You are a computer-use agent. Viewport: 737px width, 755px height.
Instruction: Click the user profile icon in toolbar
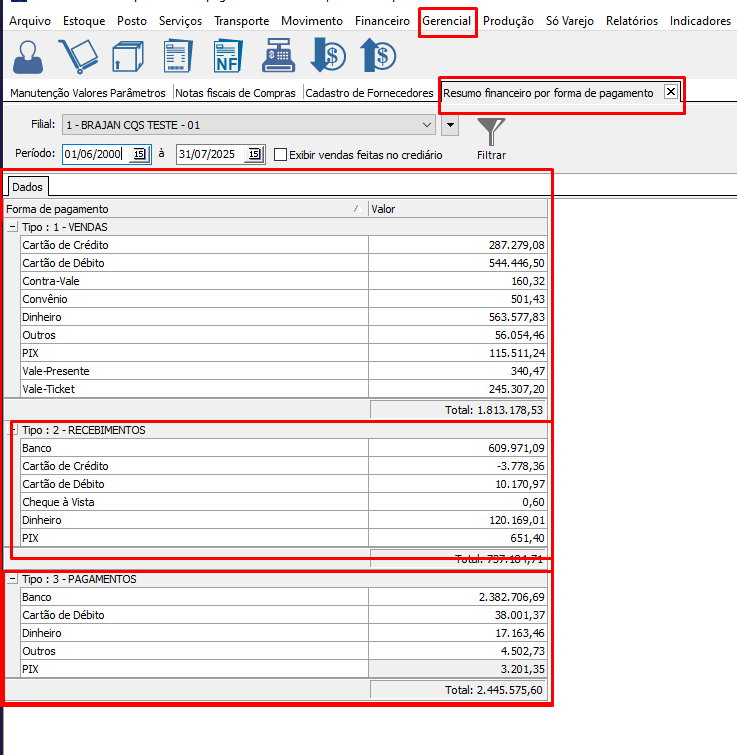click(x=30, y=57)
